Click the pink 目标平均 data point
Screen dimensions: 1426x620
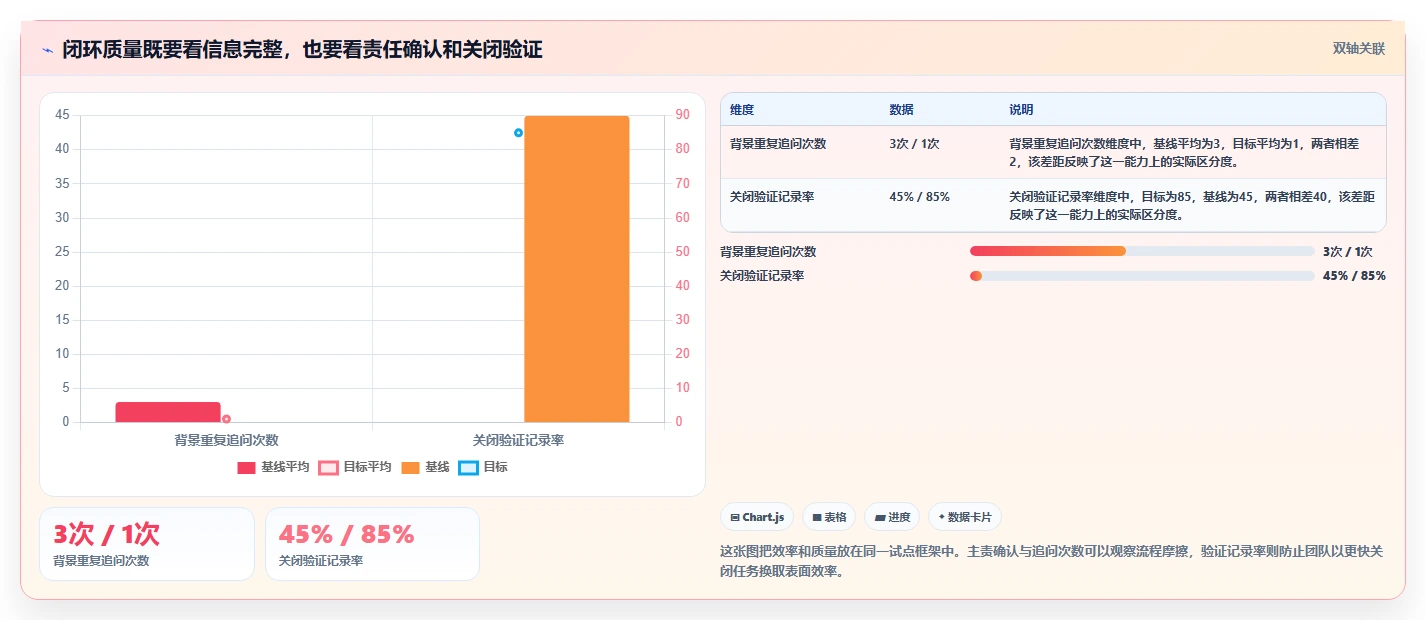(226, 419)
